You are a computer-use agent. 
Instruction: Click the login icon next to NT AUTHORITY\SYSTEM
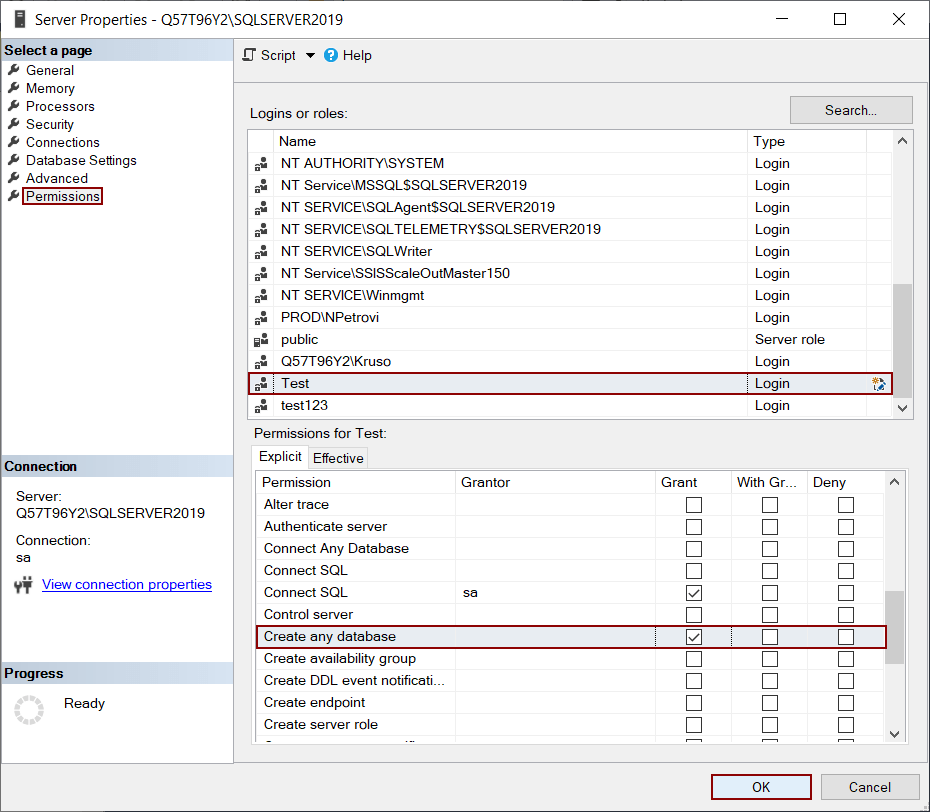click(262, 163)
